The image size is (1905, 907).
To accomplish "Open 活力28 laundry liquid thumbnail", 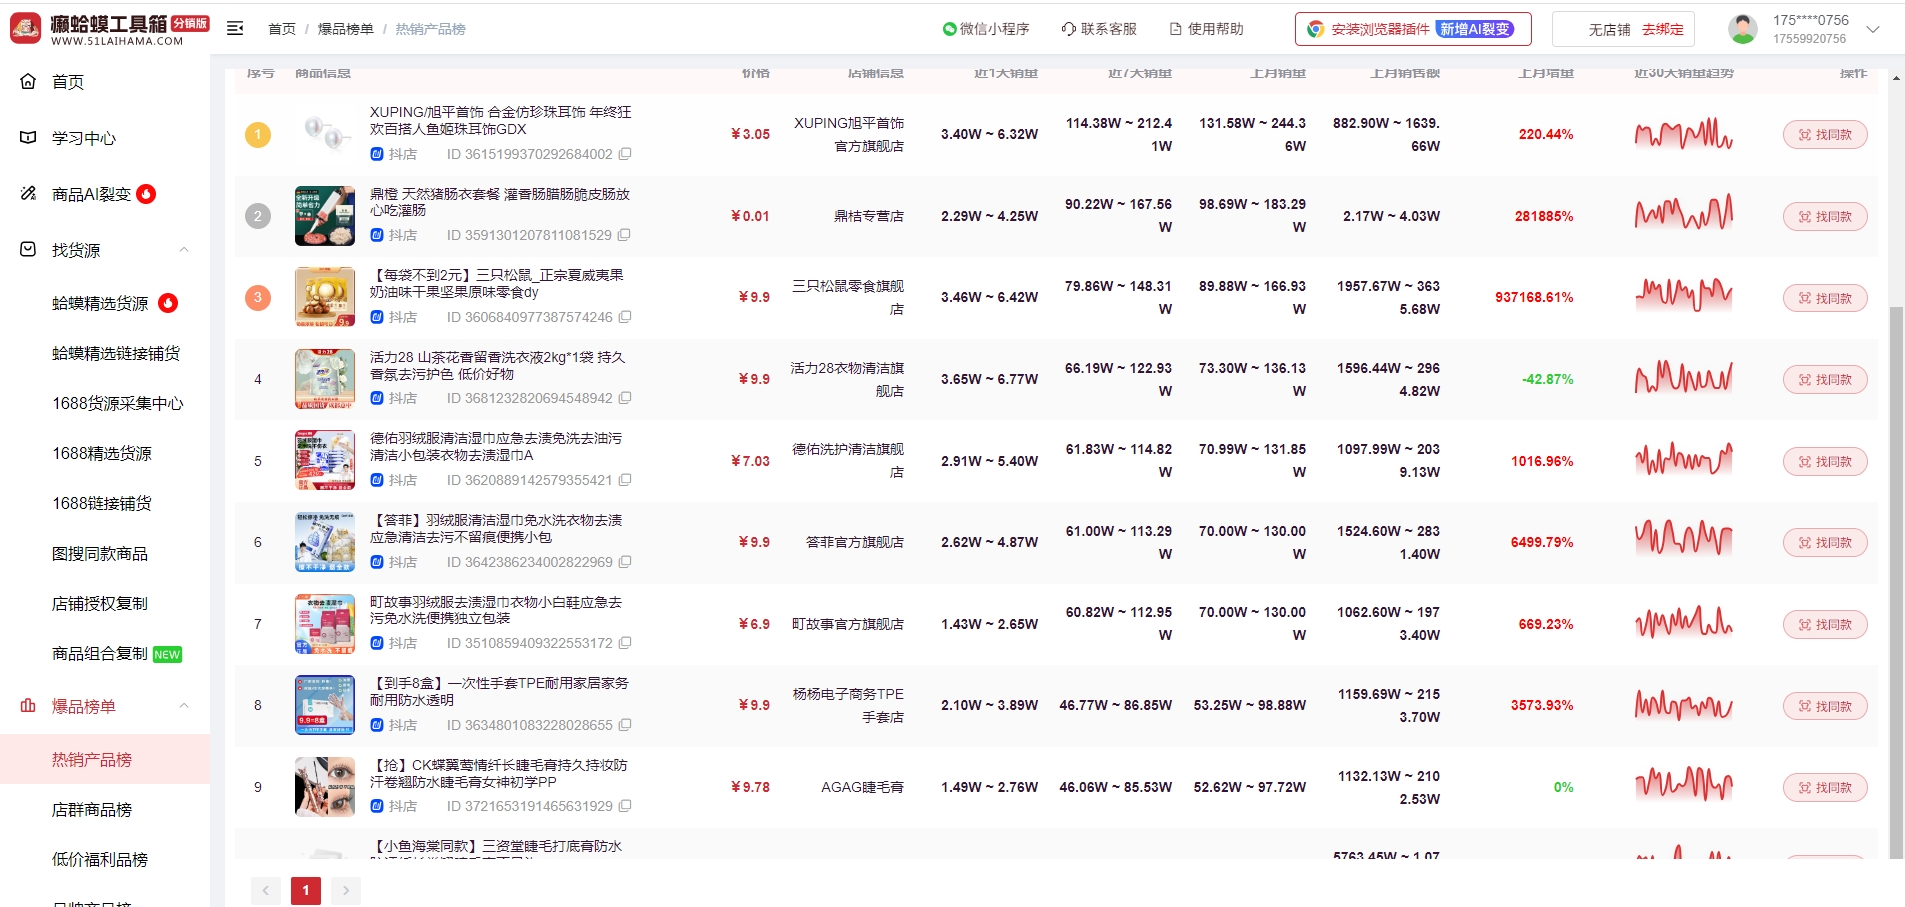I will pos(325,379).
